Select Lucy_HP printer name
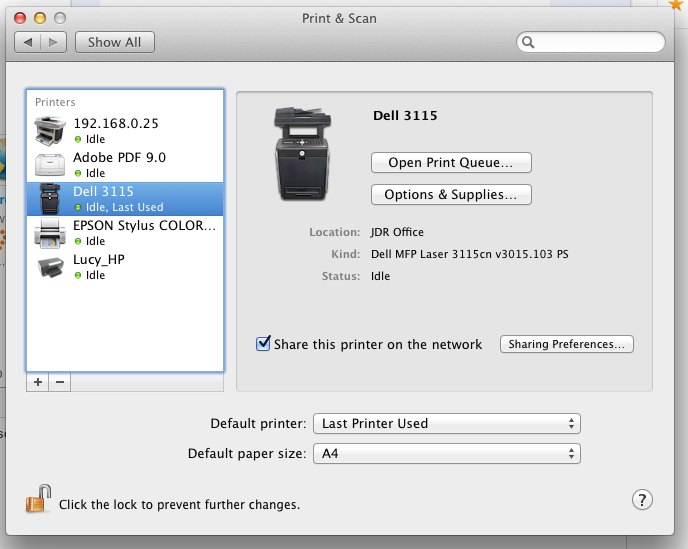The width and height of the screenshot is (688, 549). point(99,260)
